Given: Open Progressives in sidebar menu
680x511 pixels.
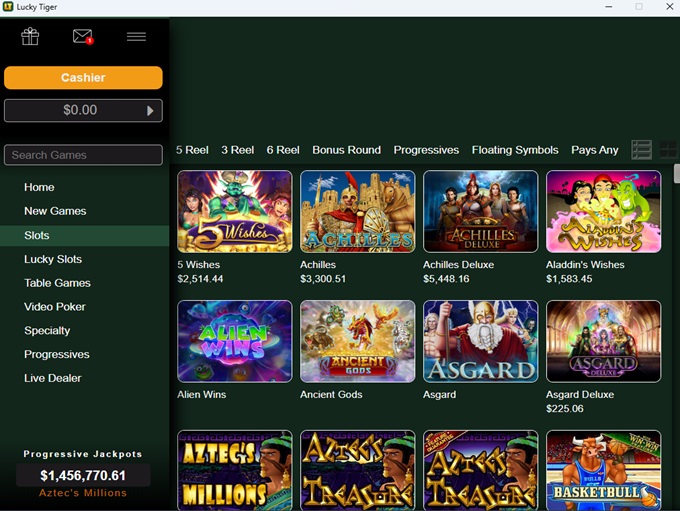Looking at the screenshot, I should pyautogui.click(x=57, y=354).
